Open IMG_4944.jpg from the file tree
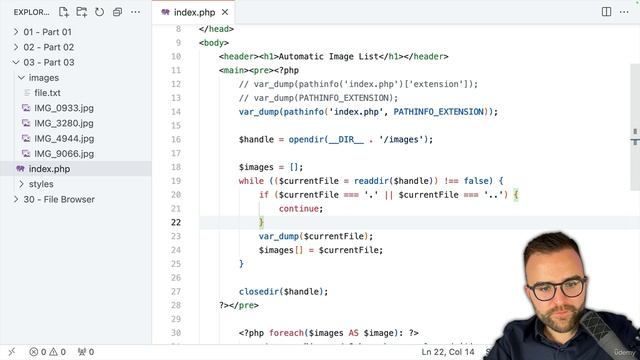The height and width of the screenshot is (360, 640). click(76, 139)
